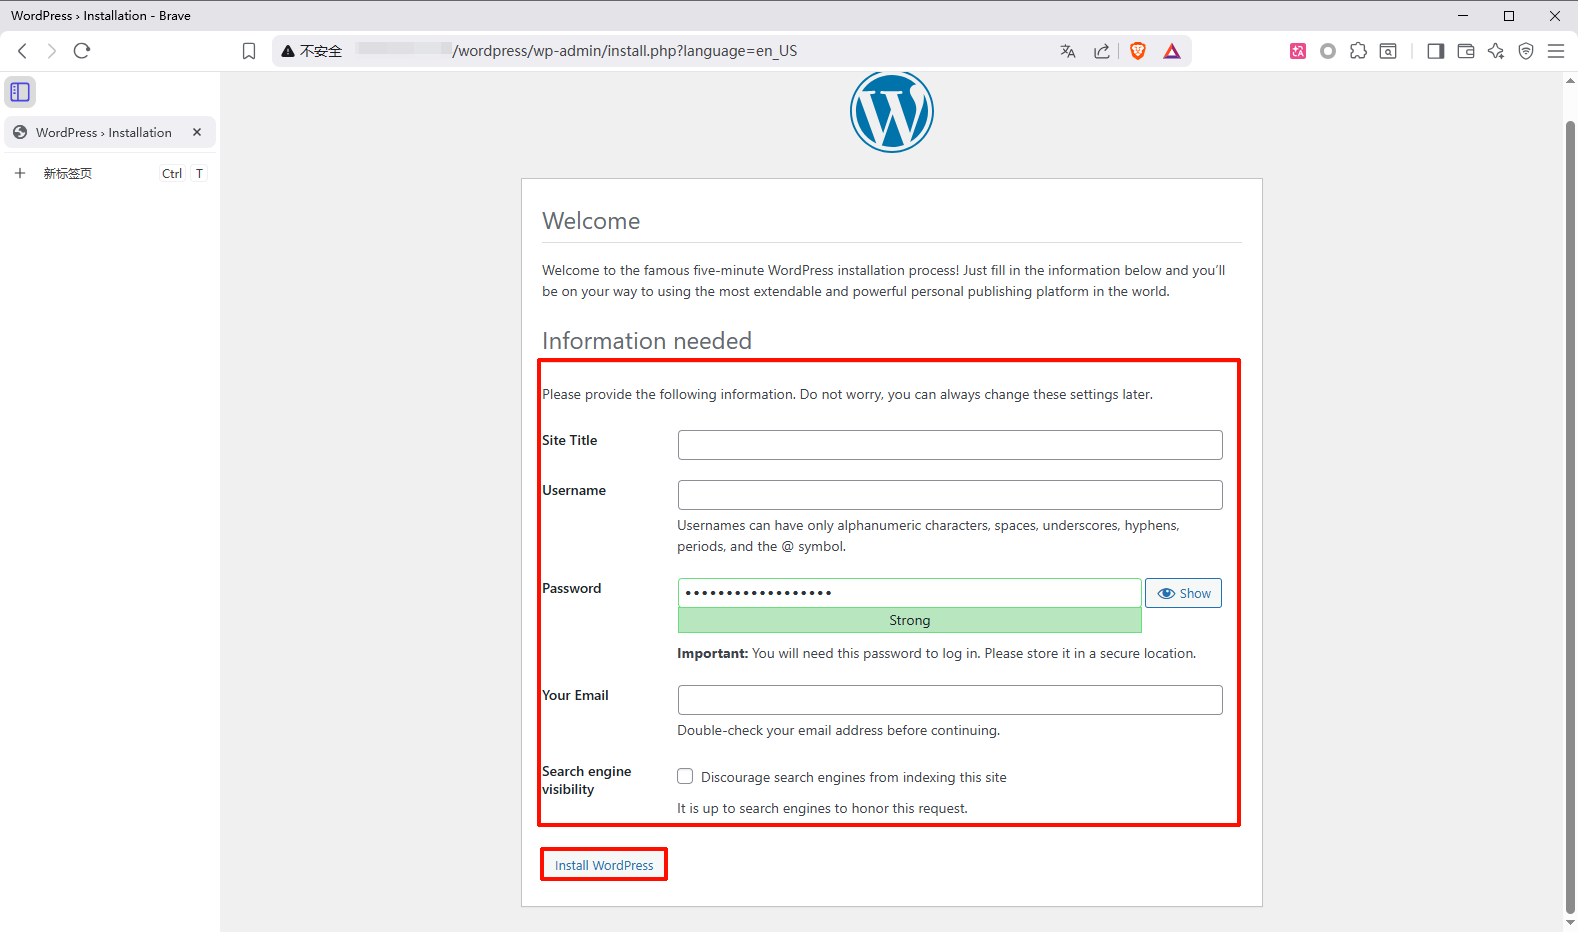
Task: Share this page via the share icon
Action: coord(1102,51)
